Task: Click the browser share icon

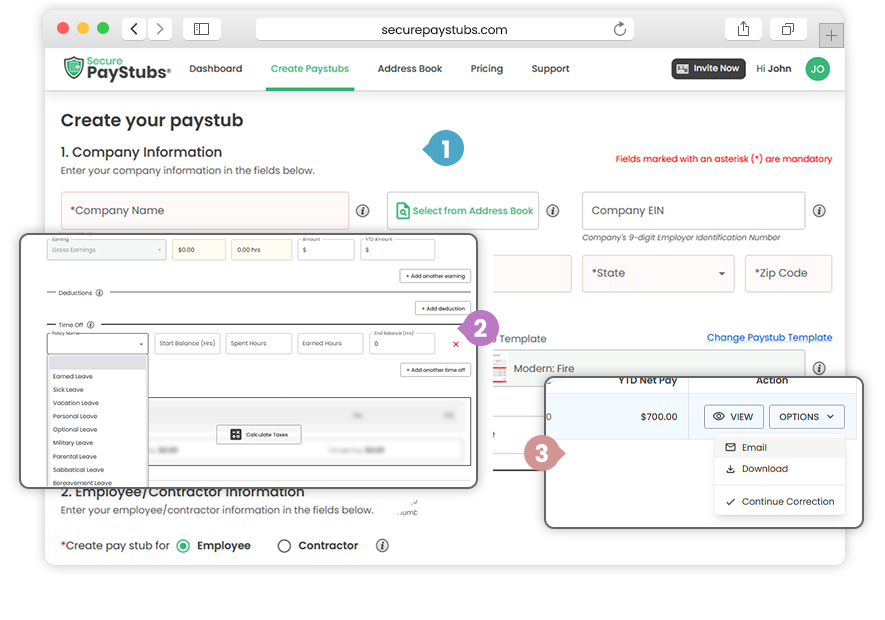Action: [743, 29]
